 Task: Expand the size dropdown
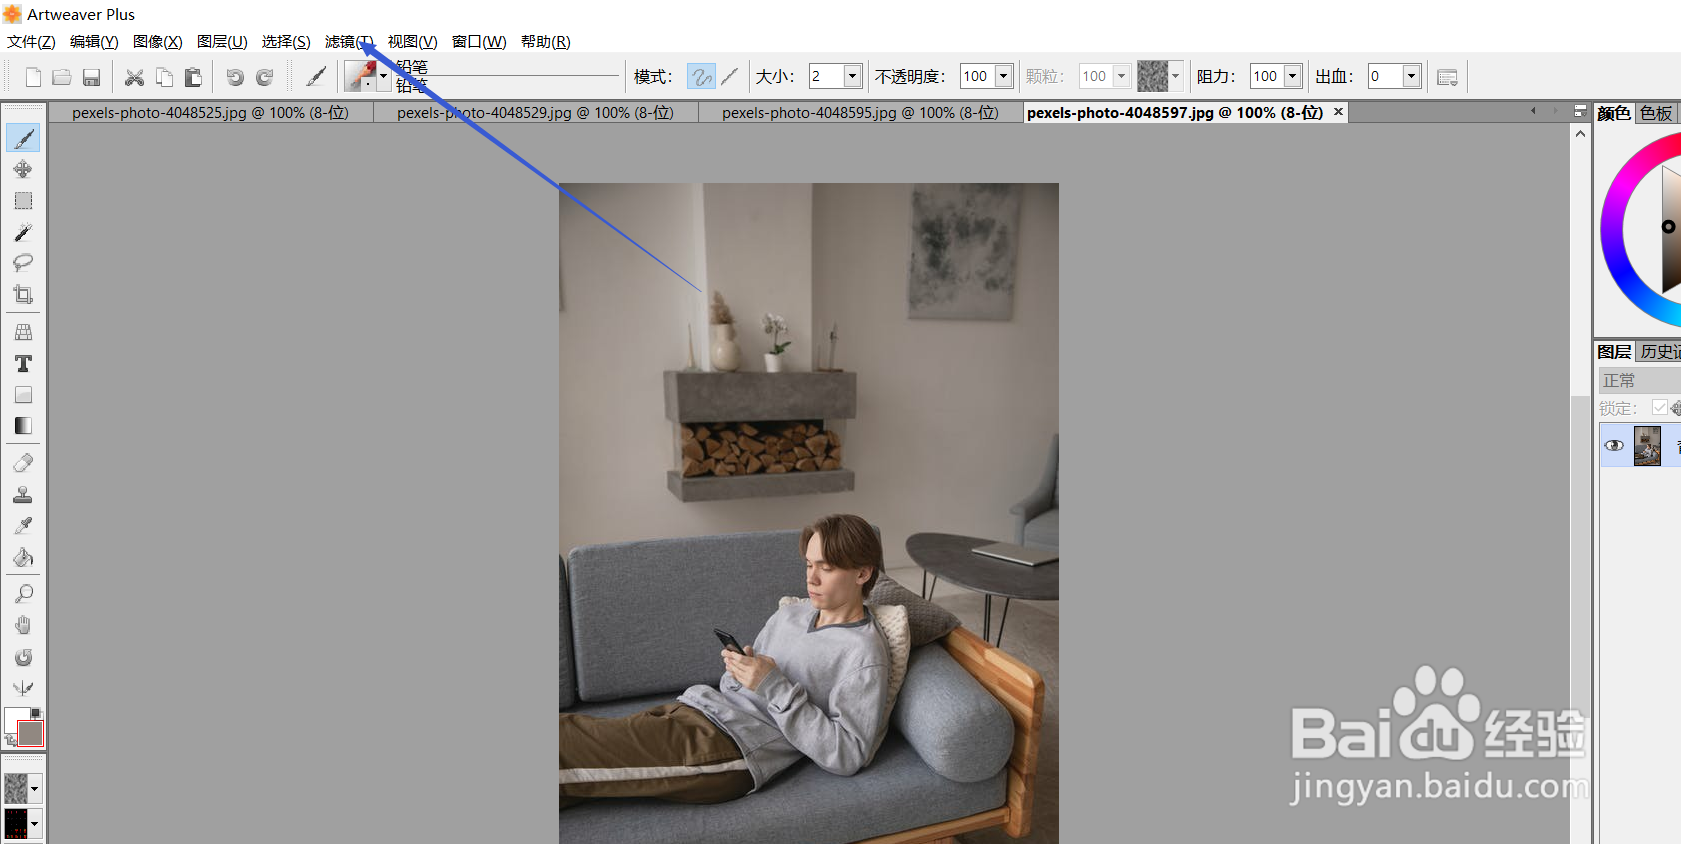(x=853, y=76)
